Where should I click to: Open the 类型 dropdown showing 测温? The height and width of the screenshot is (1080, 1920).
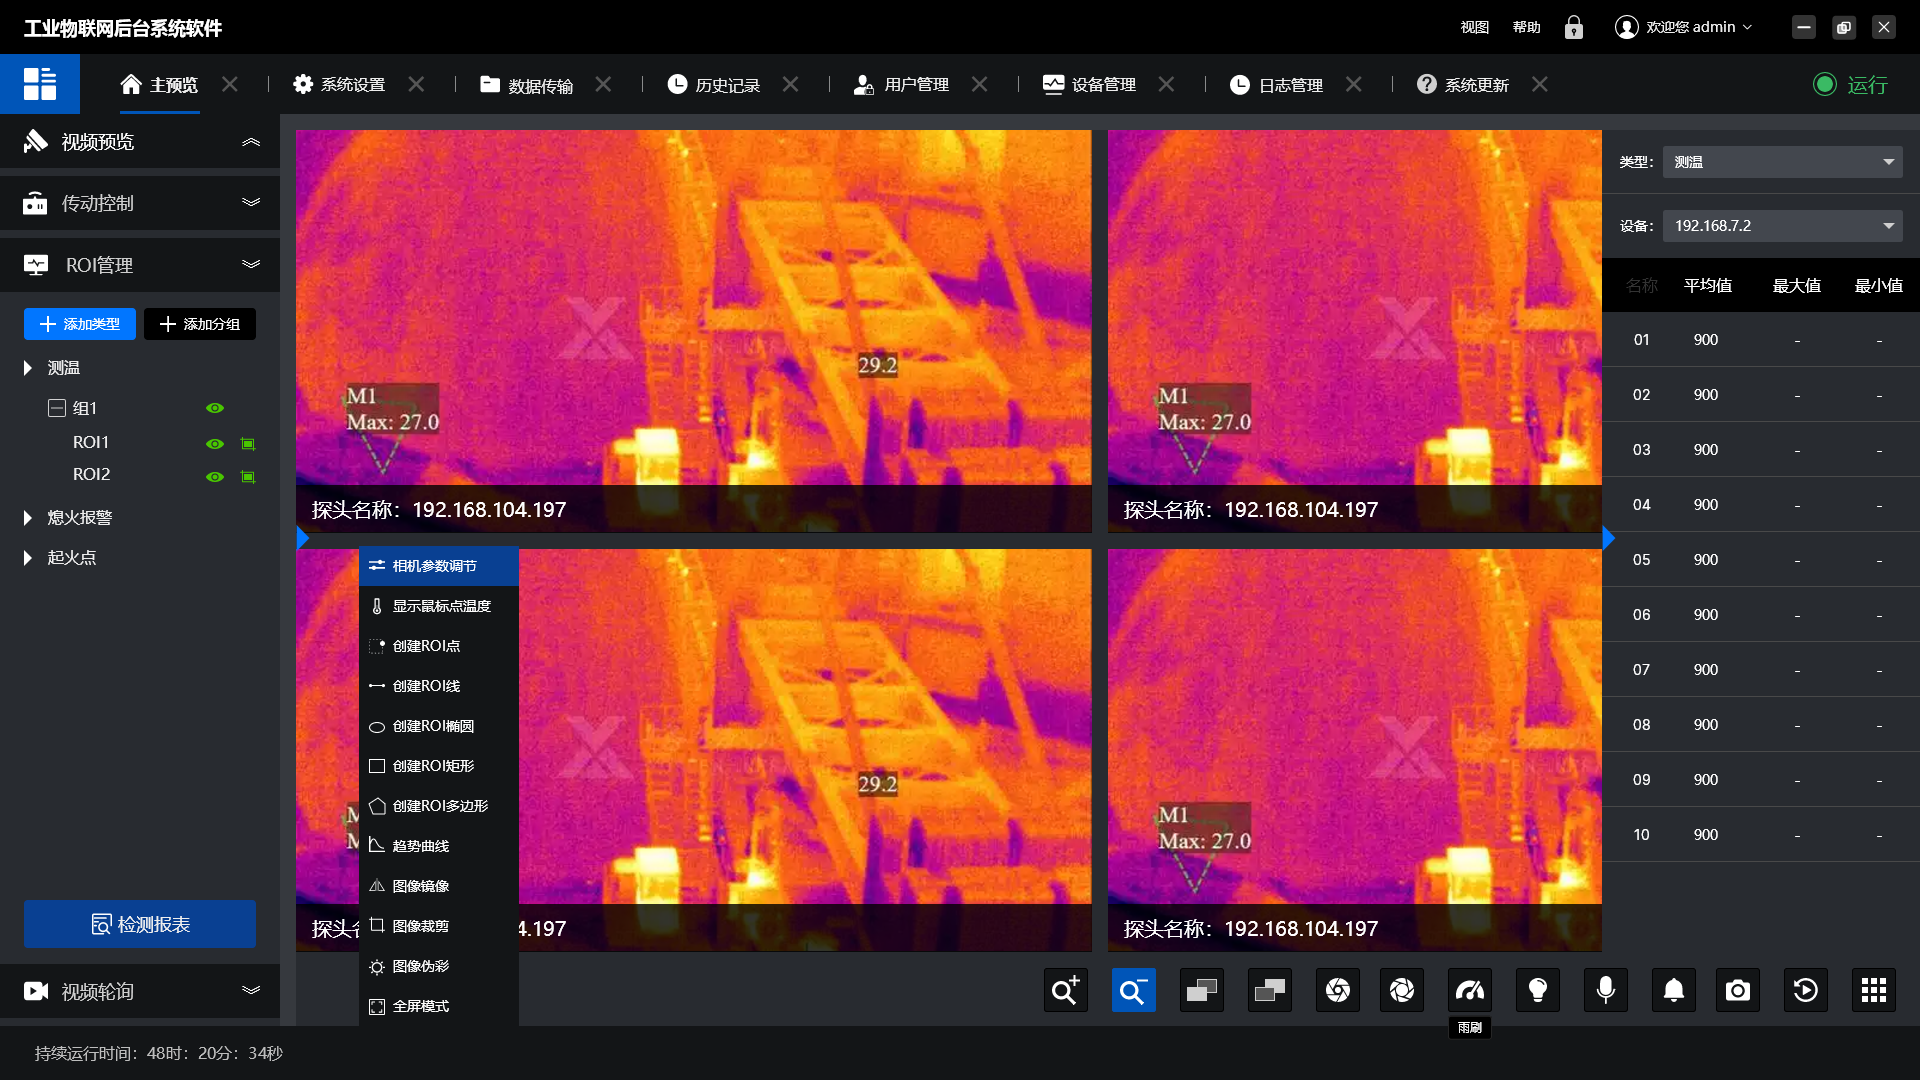point(1782,162)
